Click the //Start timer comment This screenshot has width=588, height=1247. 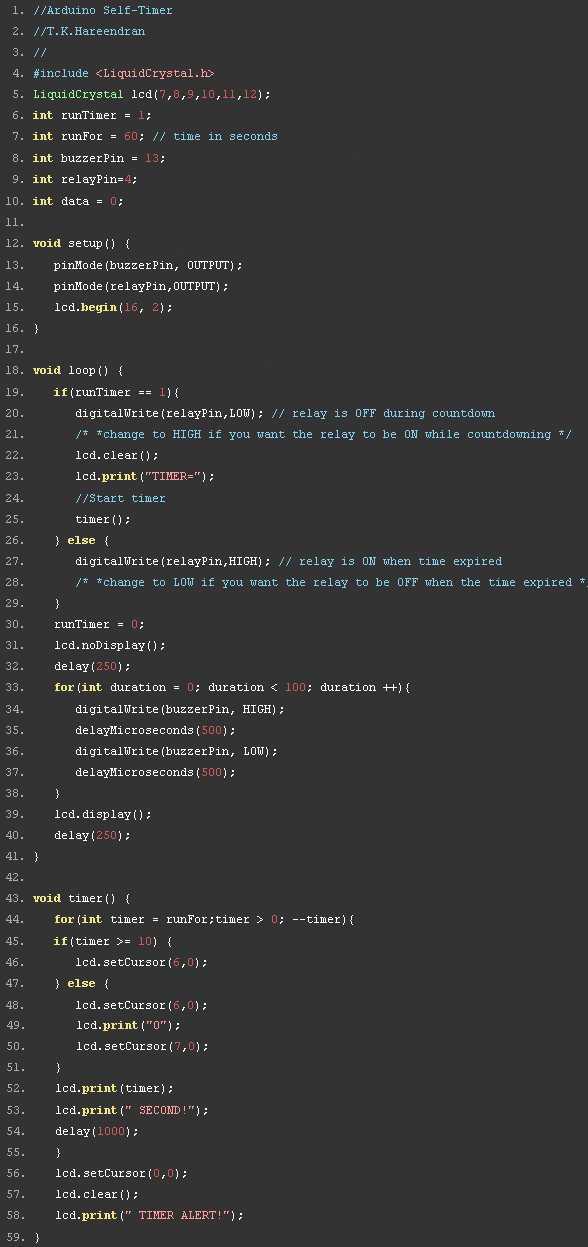click(120, 498)
